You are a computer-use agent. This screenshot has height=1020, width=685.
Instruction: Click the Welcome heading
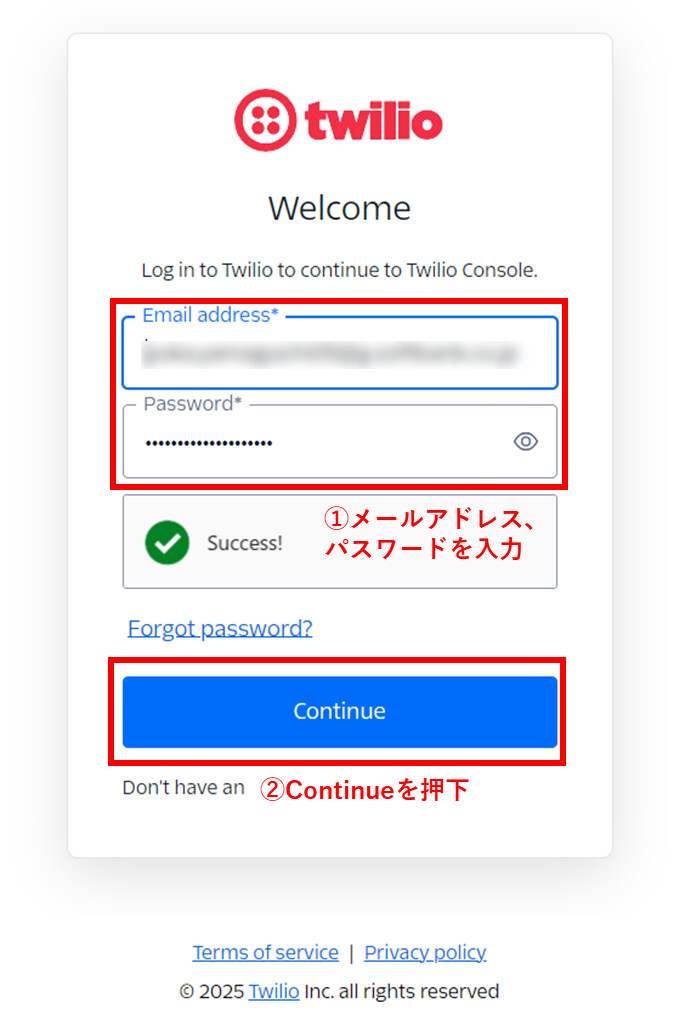[x=340, y=208]
